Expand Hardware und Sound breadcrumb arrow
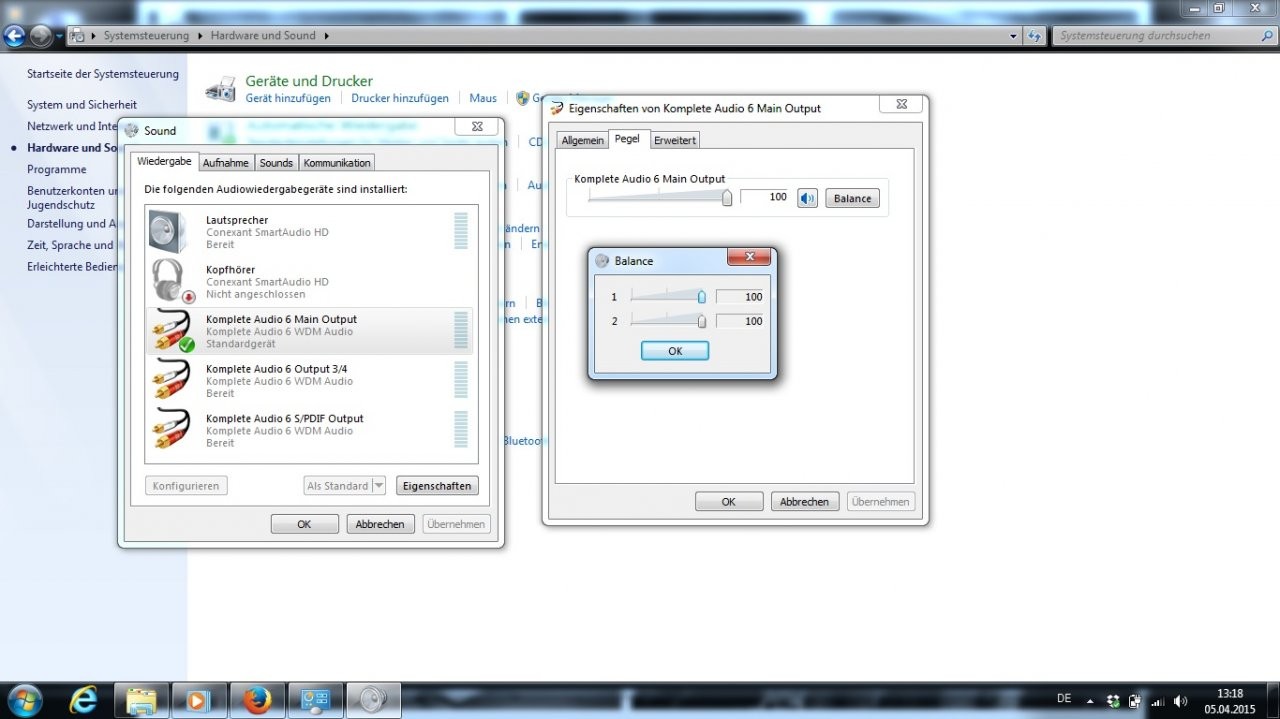 (326, 35)
